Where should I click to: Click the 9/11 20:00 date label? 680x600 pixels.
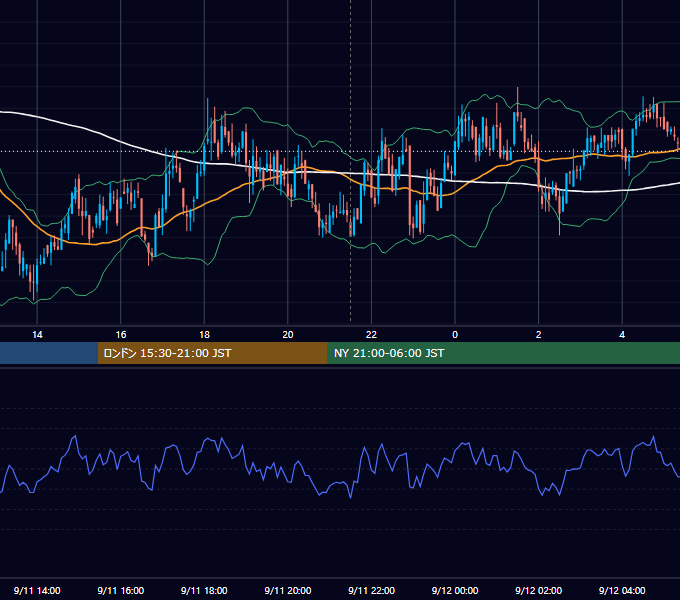coord(288,590)
